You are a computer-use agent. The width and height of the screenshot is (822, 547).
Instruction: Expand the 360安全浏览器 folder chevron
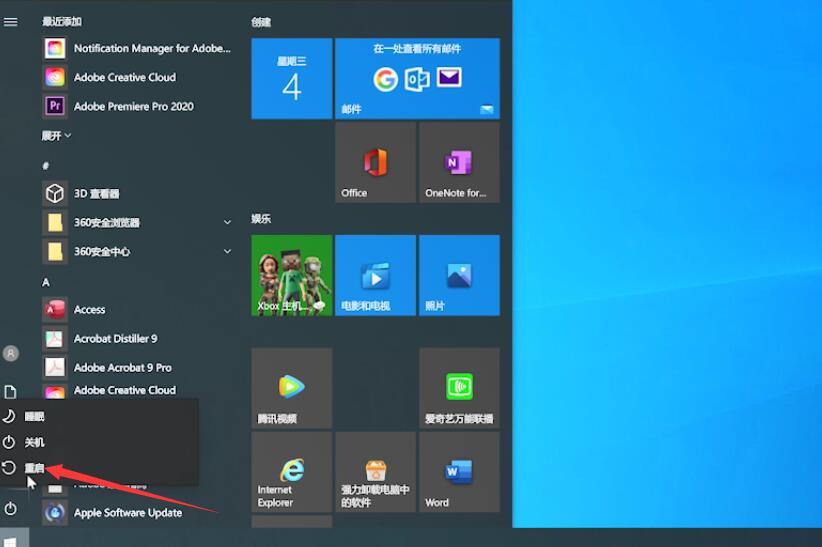(x=228, y=222)
